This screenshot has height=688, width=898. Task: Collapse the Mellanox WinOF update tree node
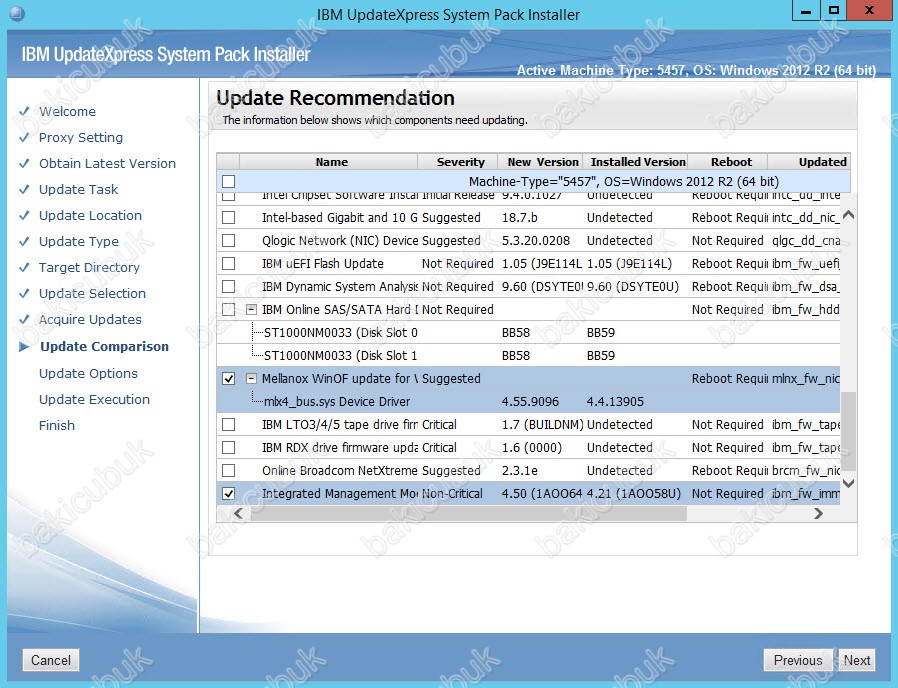251,379
